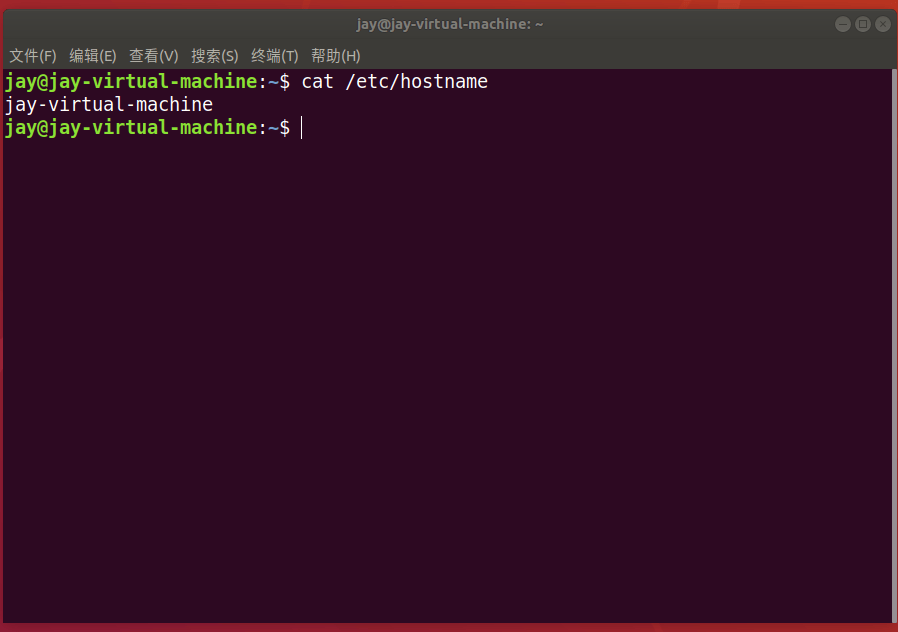Image resolution: width=898 pixels, height=632 pixels.
Task: Click the command text 'cat /etc/hostname'
Action: [395, 82]
